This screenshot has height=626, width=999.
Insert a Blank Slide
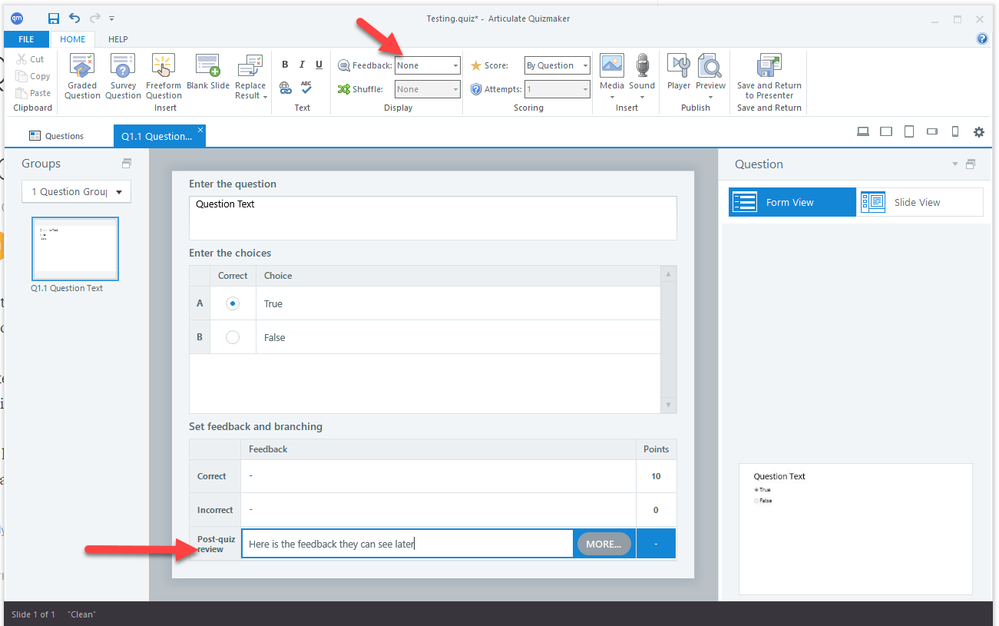coord(207,68)
